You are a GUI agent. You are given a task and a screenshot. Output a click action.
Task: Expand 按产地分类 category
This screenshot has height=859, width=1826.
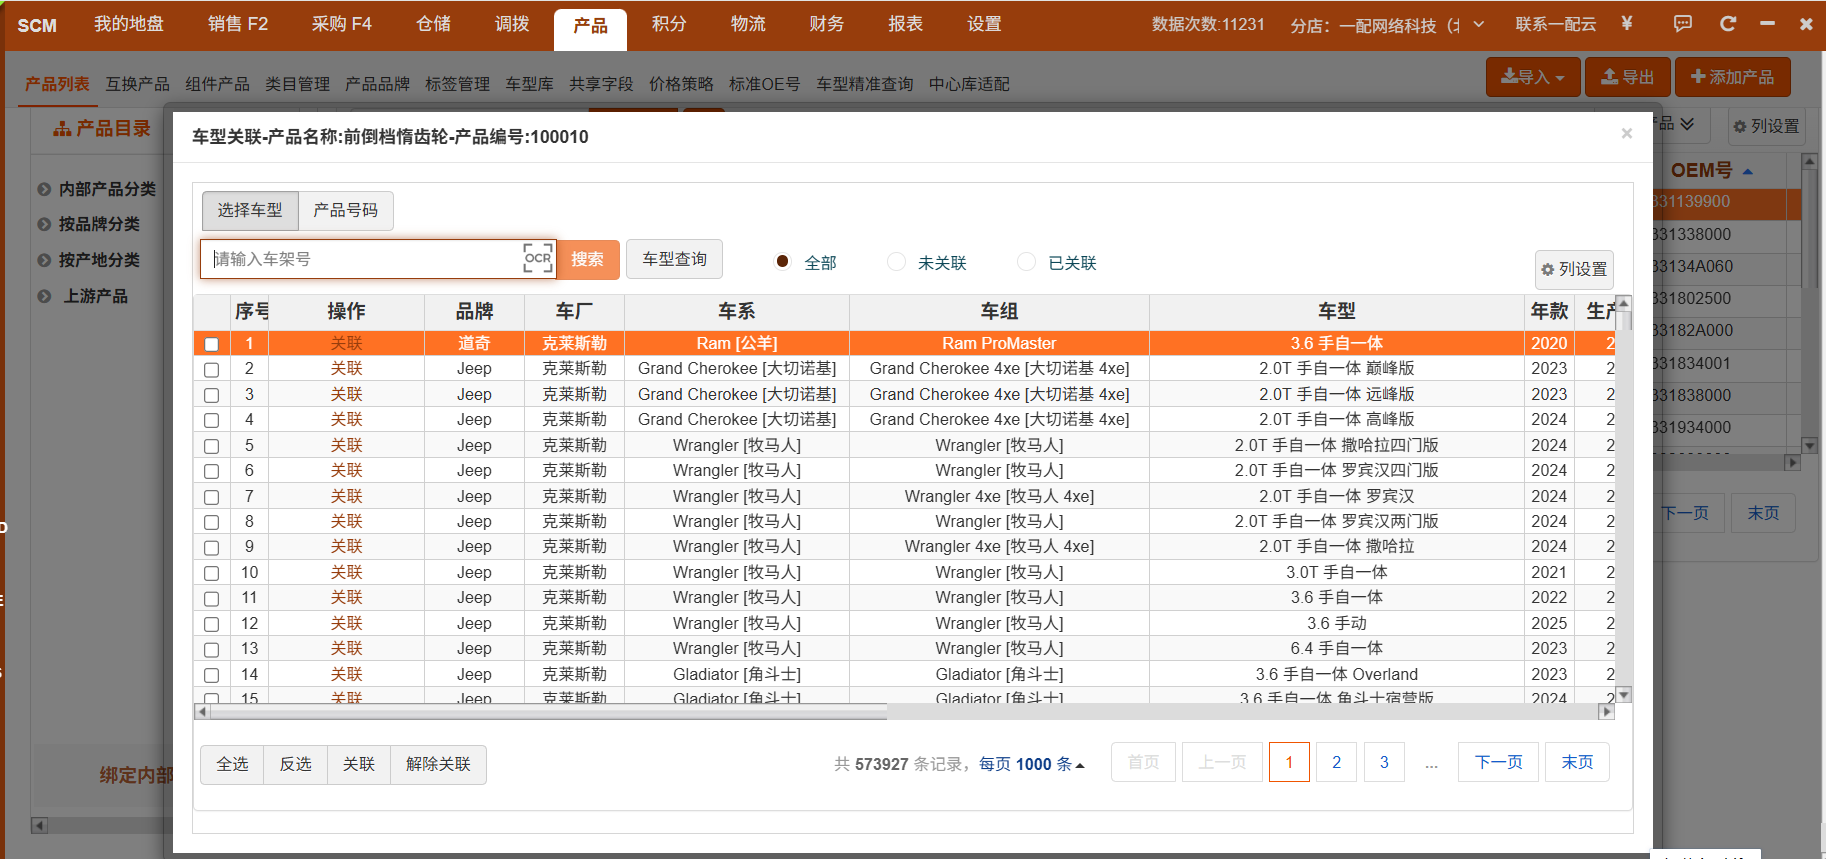(x=44, y=261)
